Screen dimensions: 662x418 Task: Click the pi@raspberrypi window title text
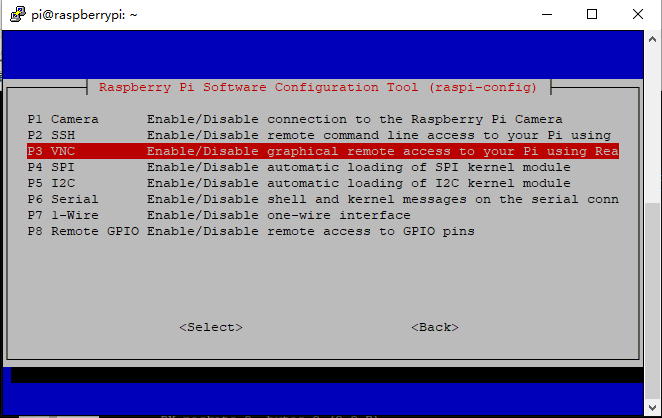pos(84,15)
